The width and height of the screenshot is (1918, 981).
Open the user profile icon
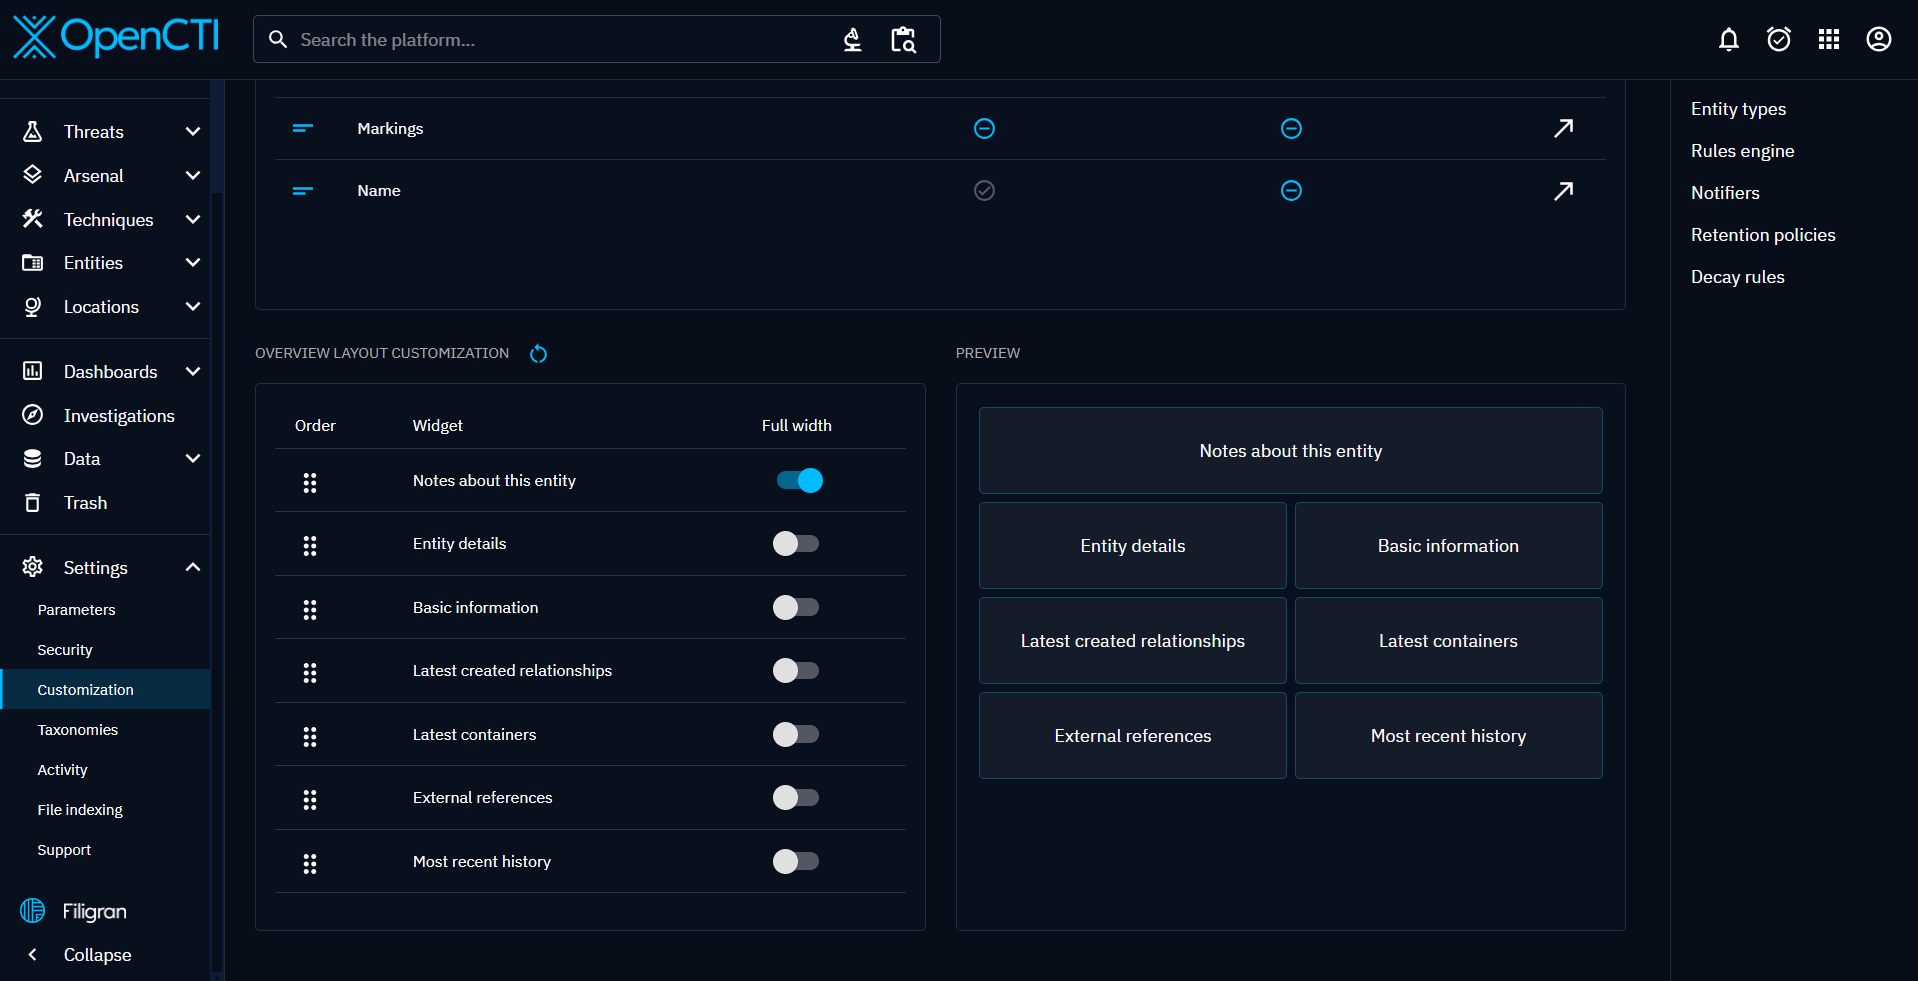[1878, 39]
